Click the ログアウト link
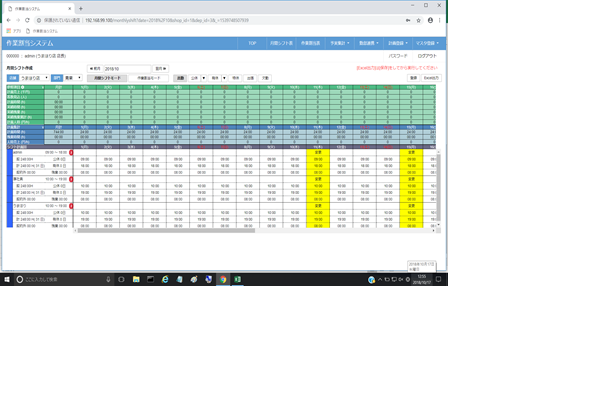600x399 pixels. 427,56
